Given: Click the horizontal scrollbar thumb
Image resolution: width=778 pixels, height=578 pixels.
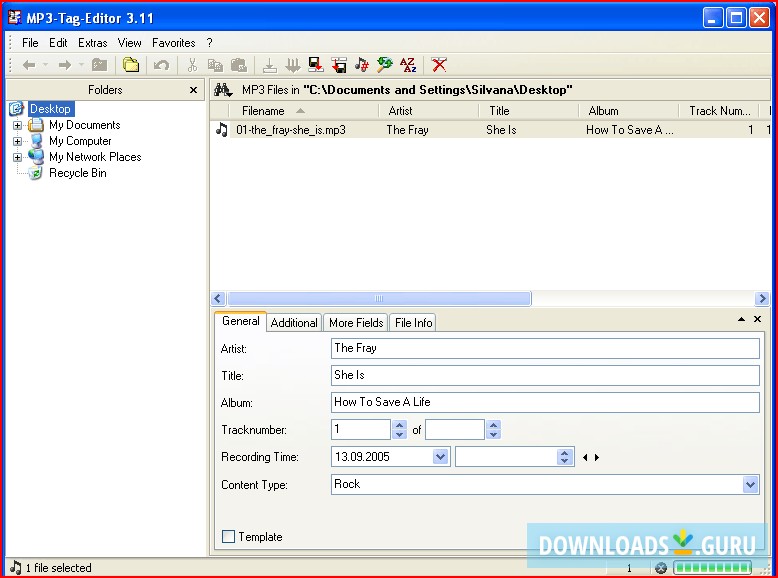Looking at the screenshot, I should [379, 299].
